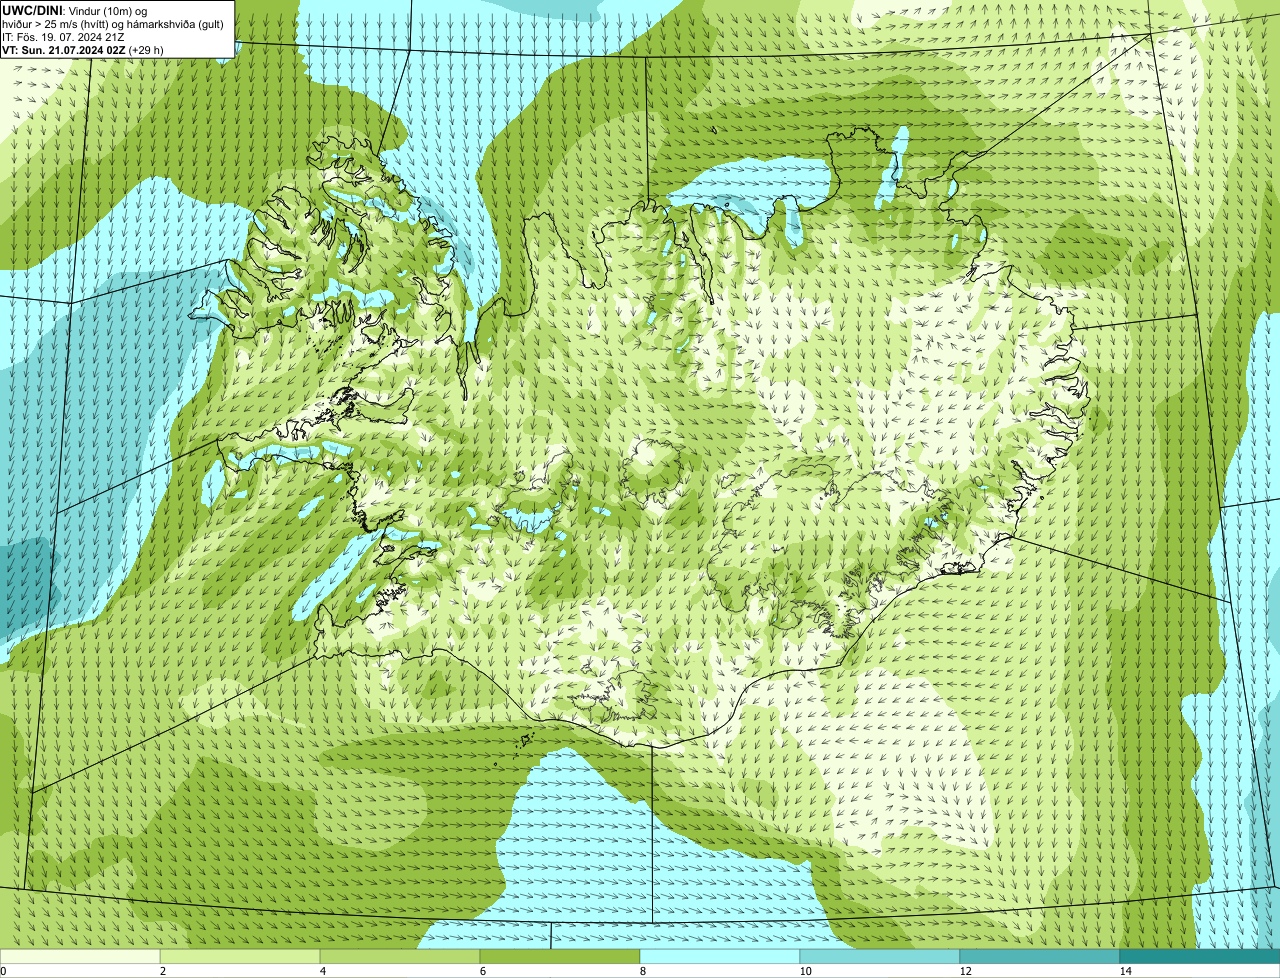Click the 2–4 m/s light green band
1280x978 pixels.
coord(240,956)
